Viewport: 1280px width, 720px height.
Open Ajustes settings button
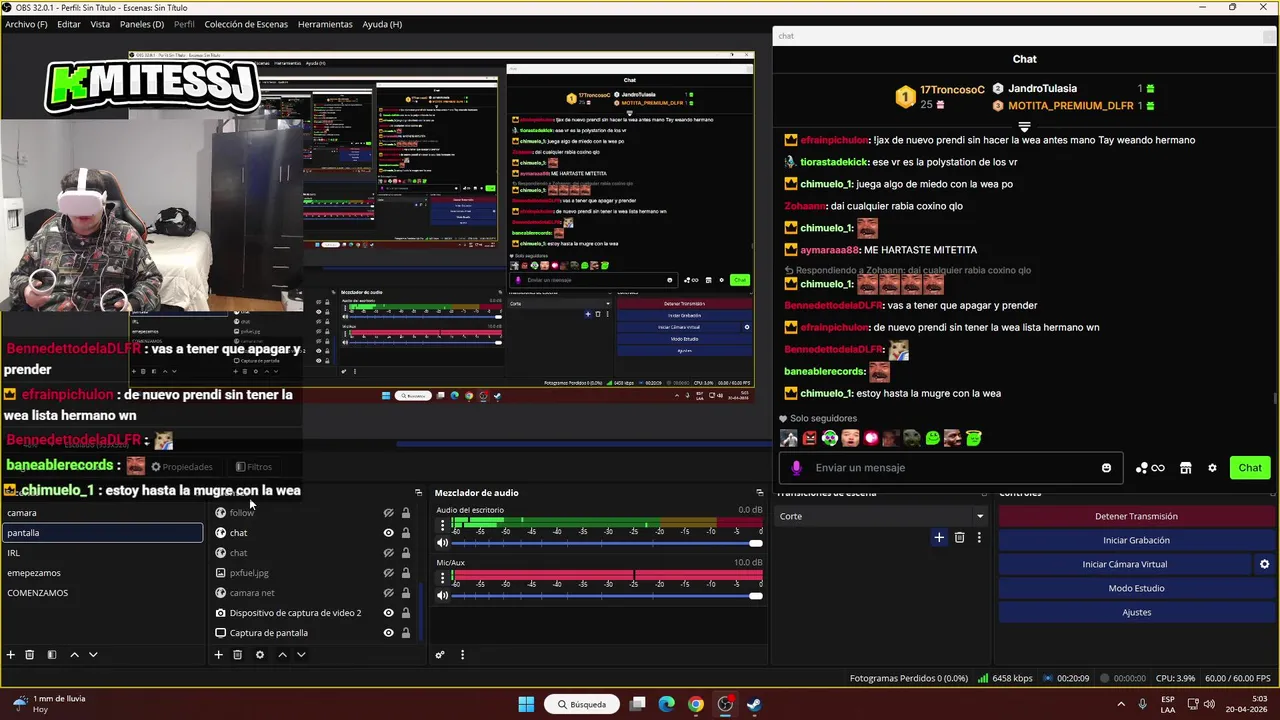[x=1136, y=612]
